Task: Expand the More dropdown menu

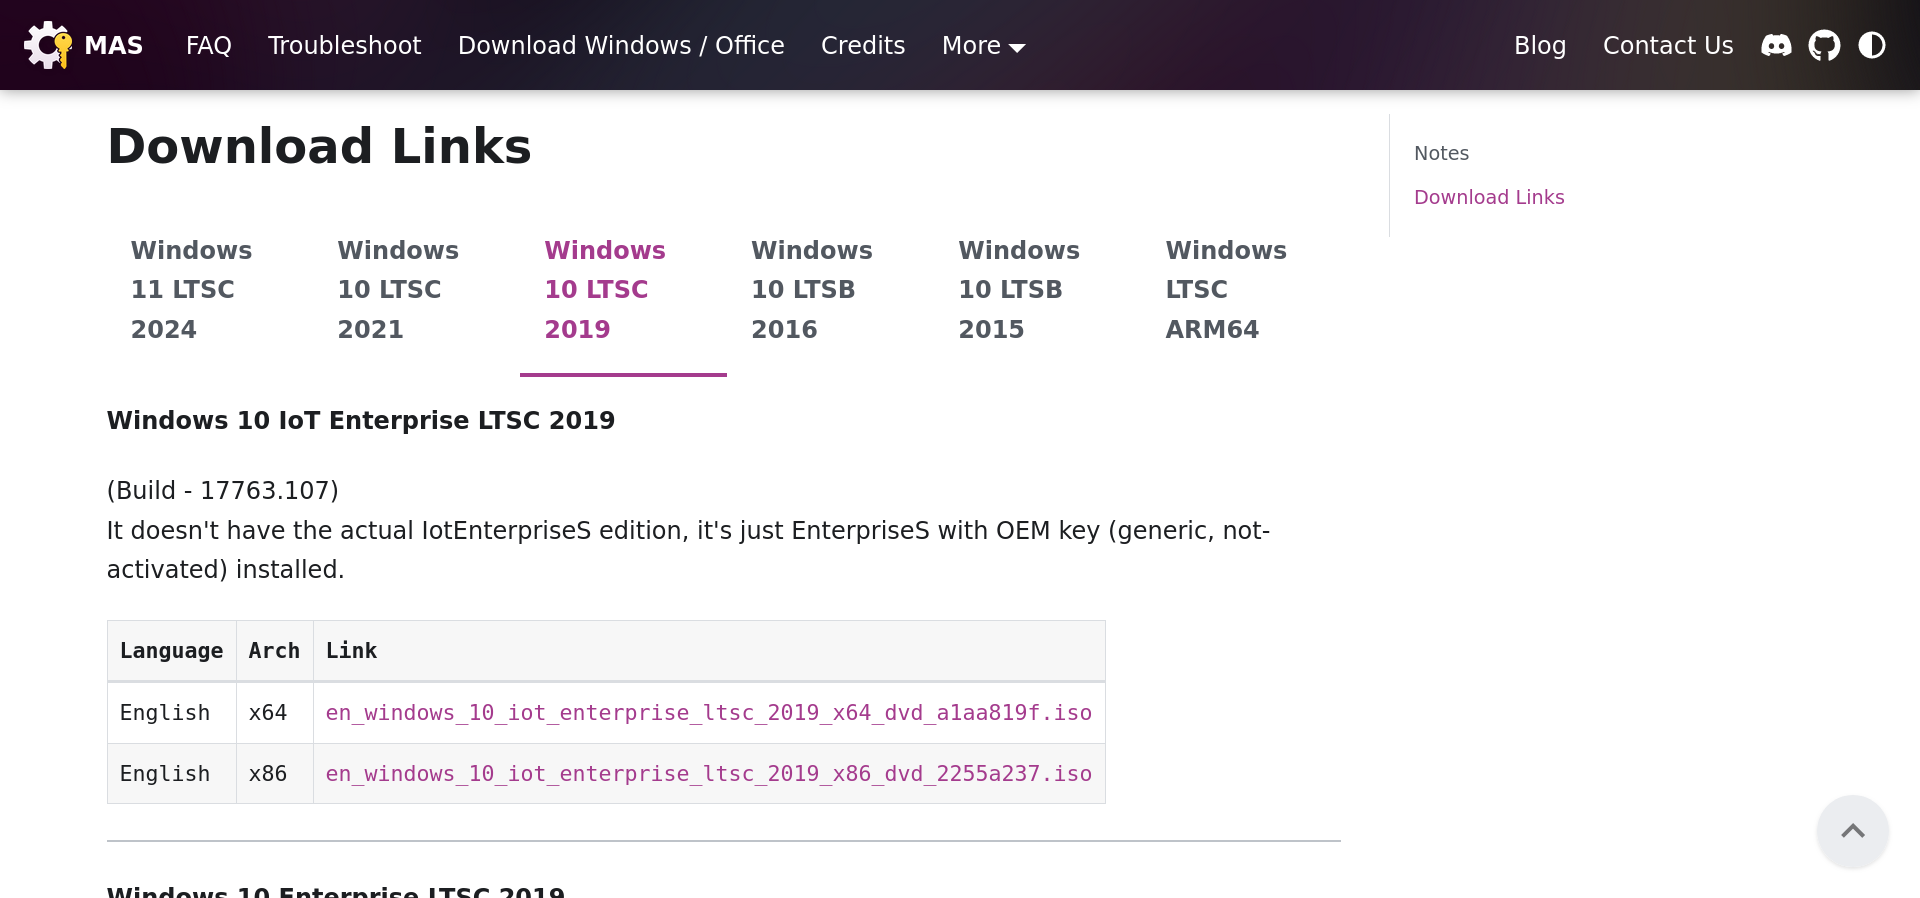Action: pyautogui.click(x=983, y=46)
